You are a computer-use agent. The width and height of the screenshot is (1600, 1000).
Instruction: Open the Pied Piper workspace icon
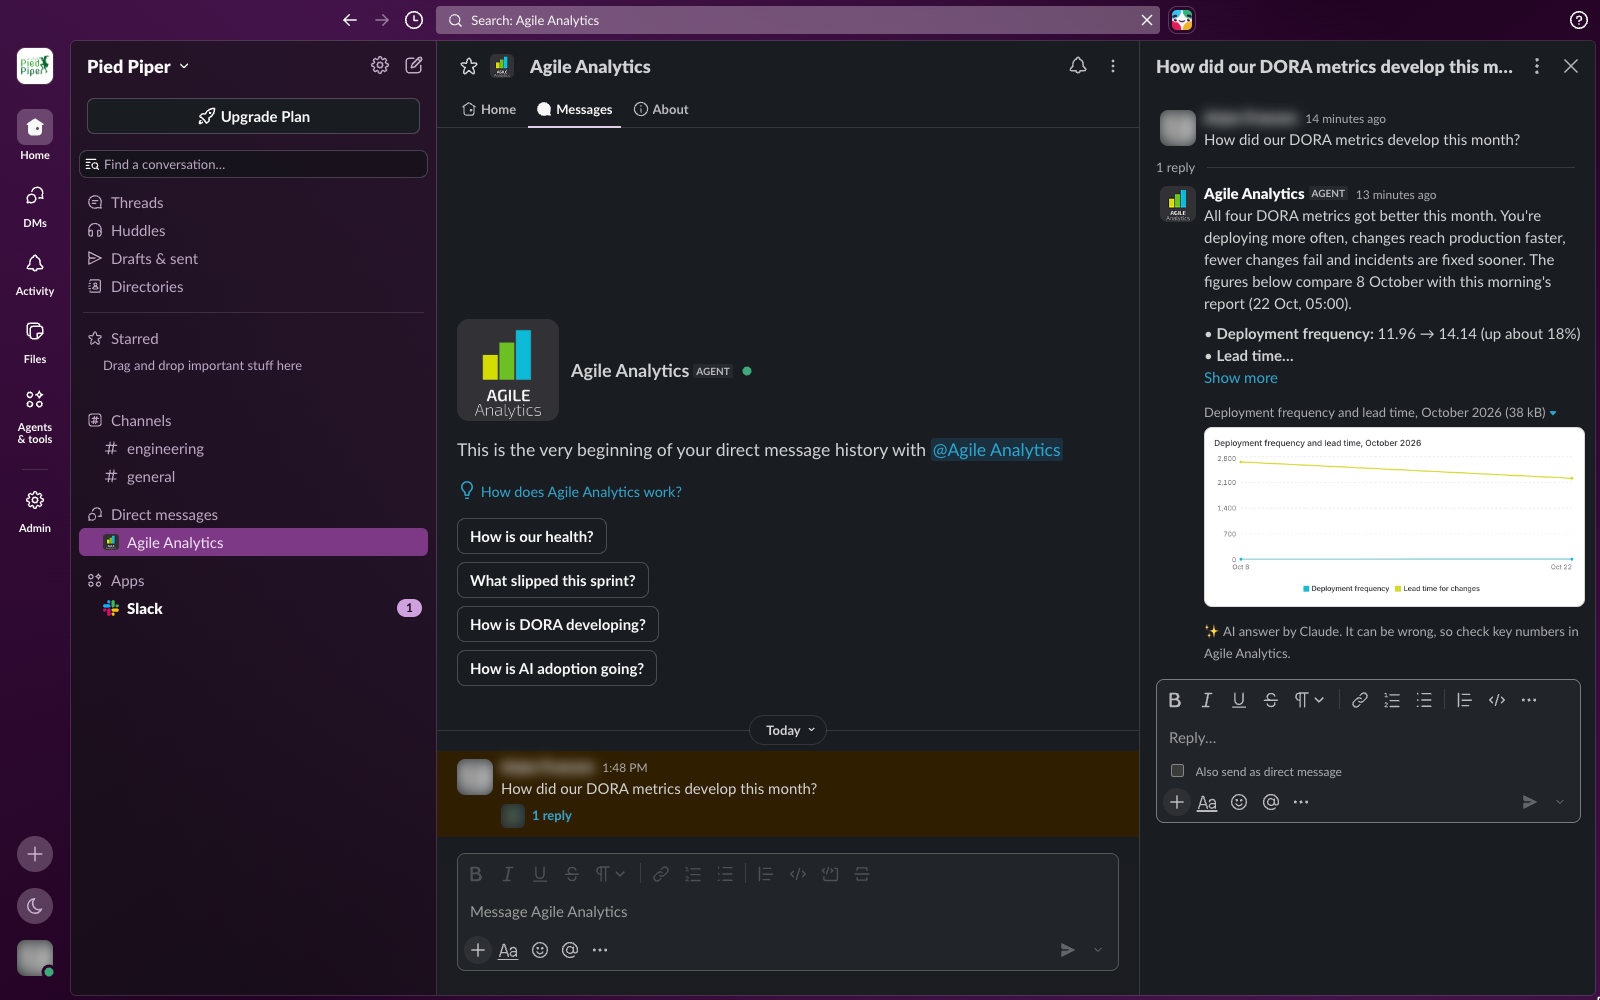pos(35,66)
